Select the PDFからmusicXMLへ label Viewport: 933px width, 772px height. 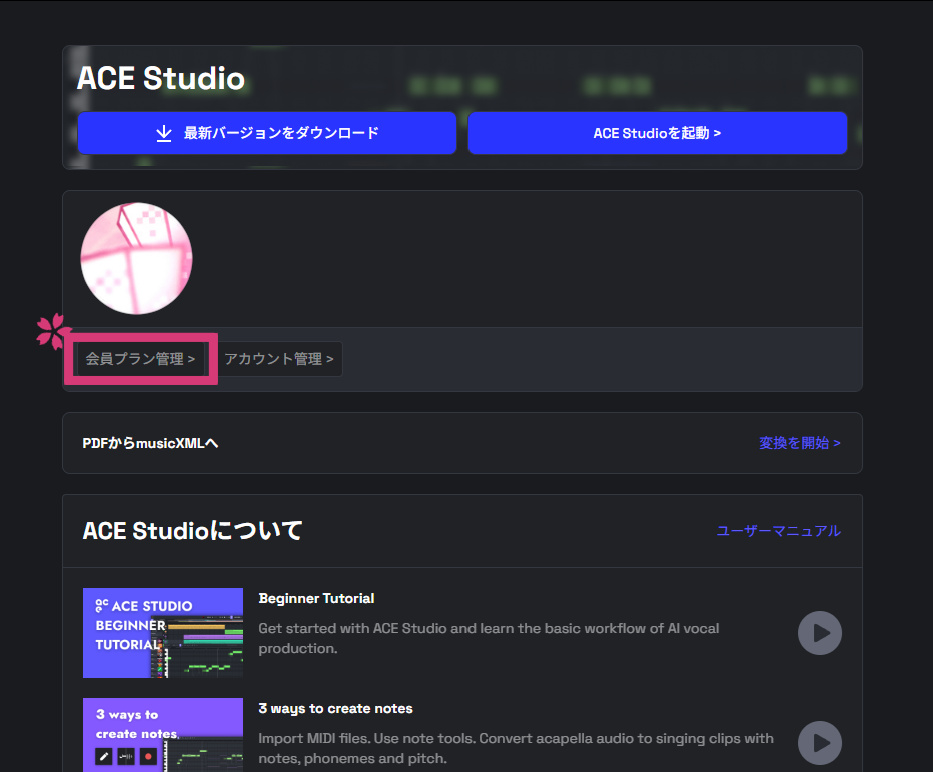(x=150, y=443)
